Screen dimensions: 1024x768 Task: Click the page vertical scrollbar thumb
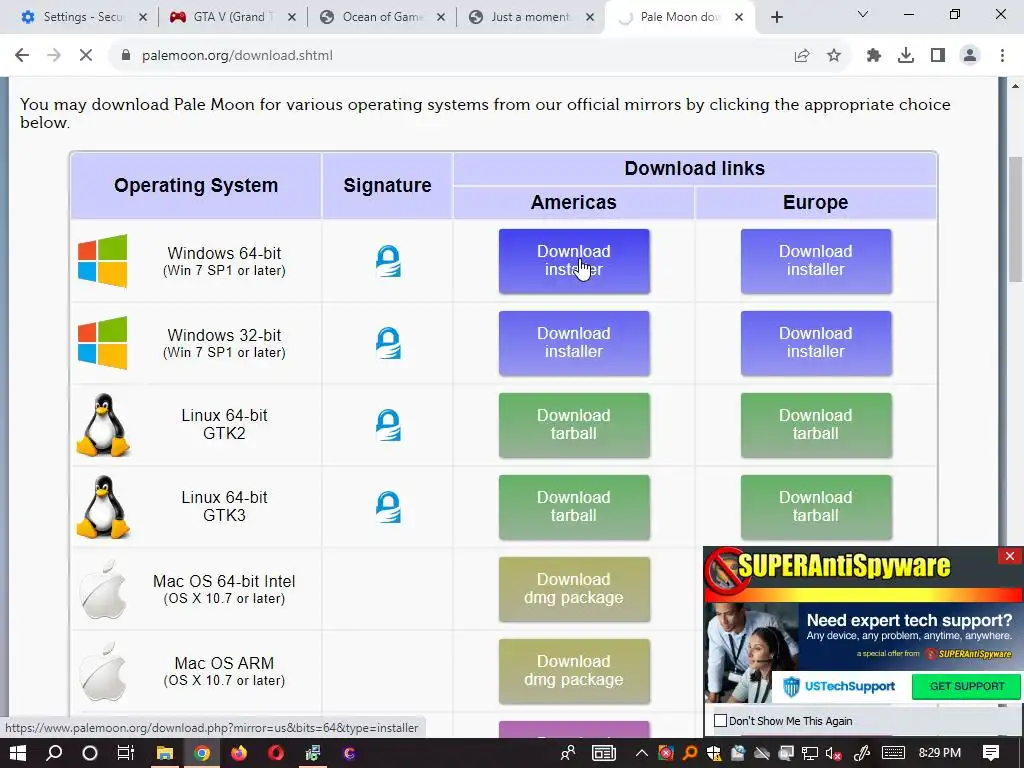1015,219
